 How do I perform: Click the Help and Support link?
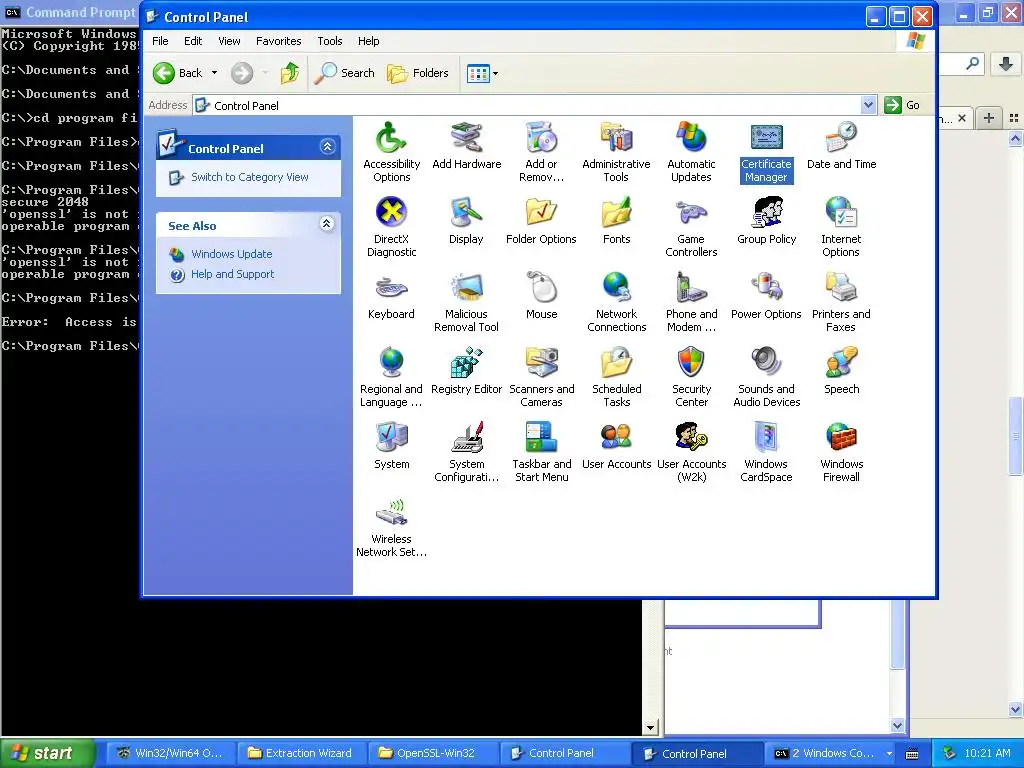[x=232, y=274]
